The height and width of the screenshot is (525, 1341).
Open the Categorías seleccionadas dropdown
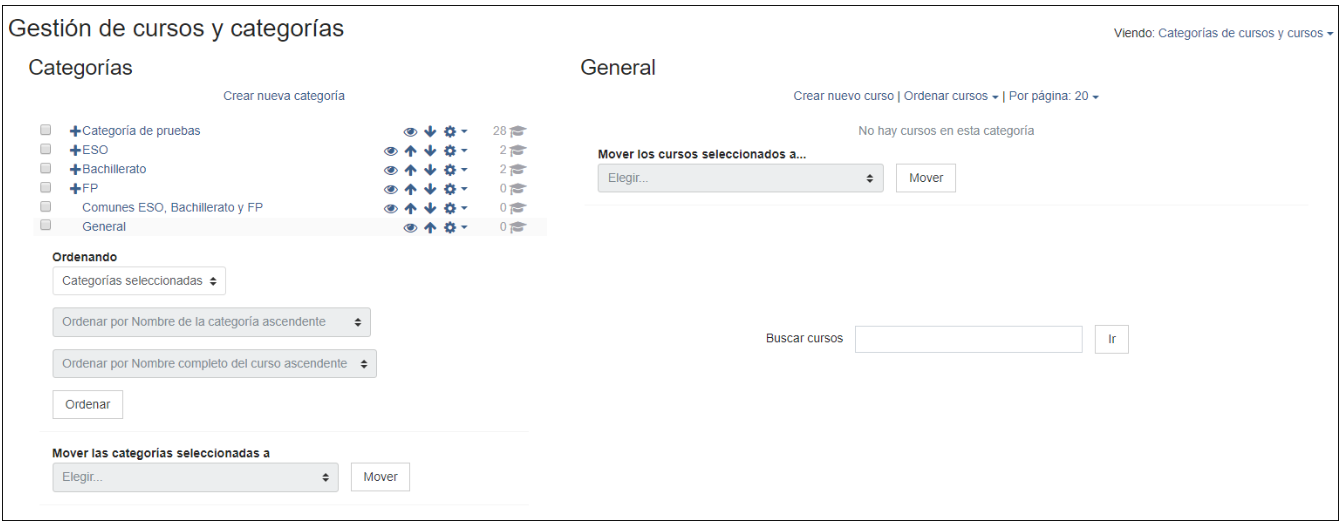[x=139, y=281]
